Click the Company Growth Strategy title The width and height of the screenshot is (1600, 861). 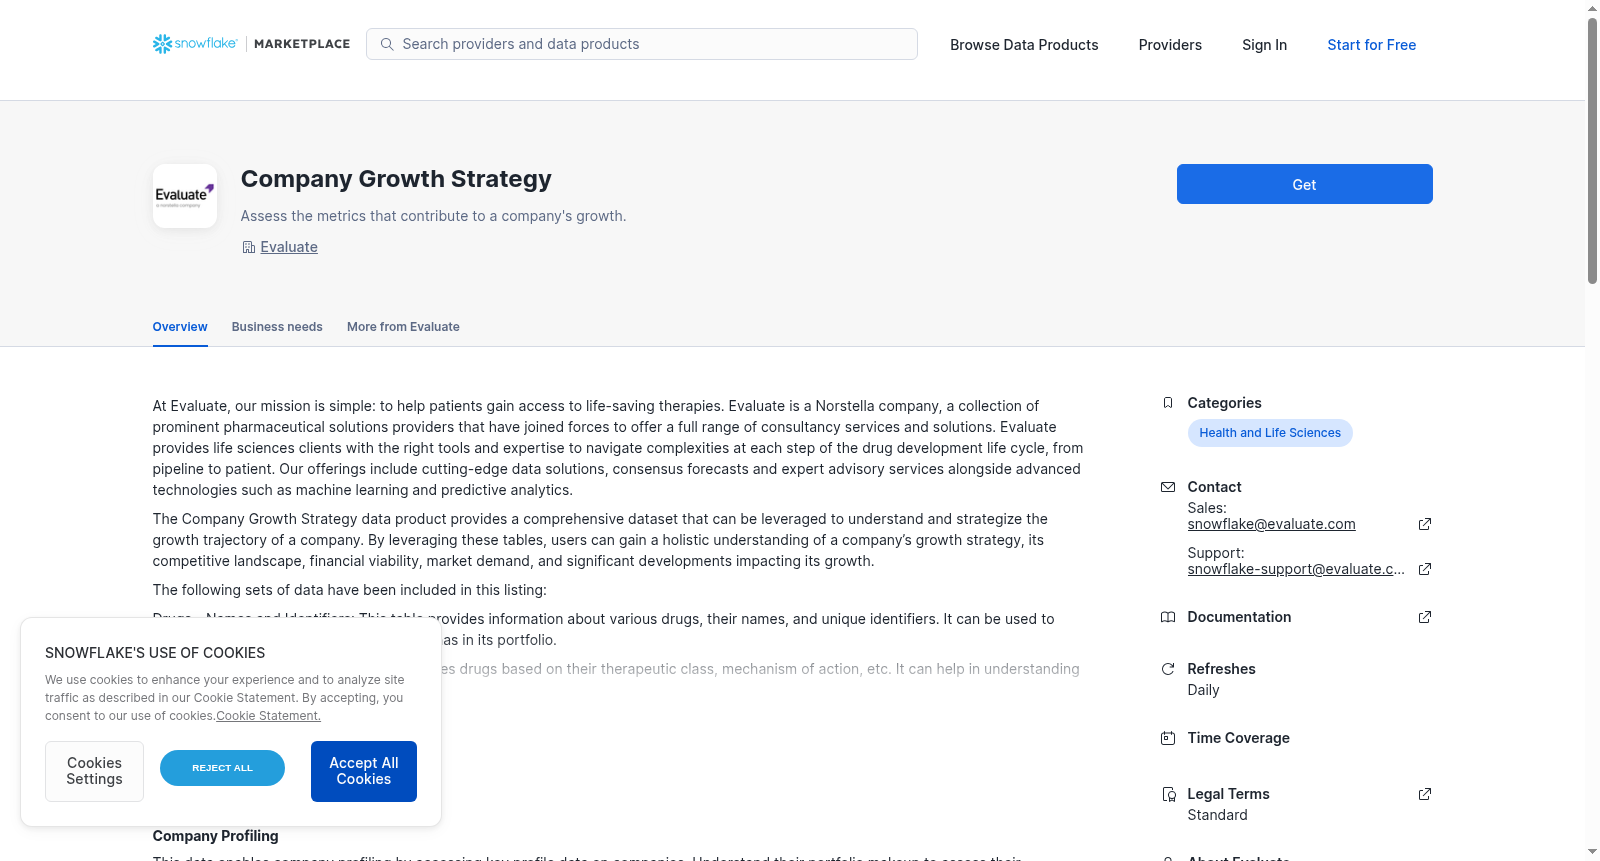(x=396, y=179)
